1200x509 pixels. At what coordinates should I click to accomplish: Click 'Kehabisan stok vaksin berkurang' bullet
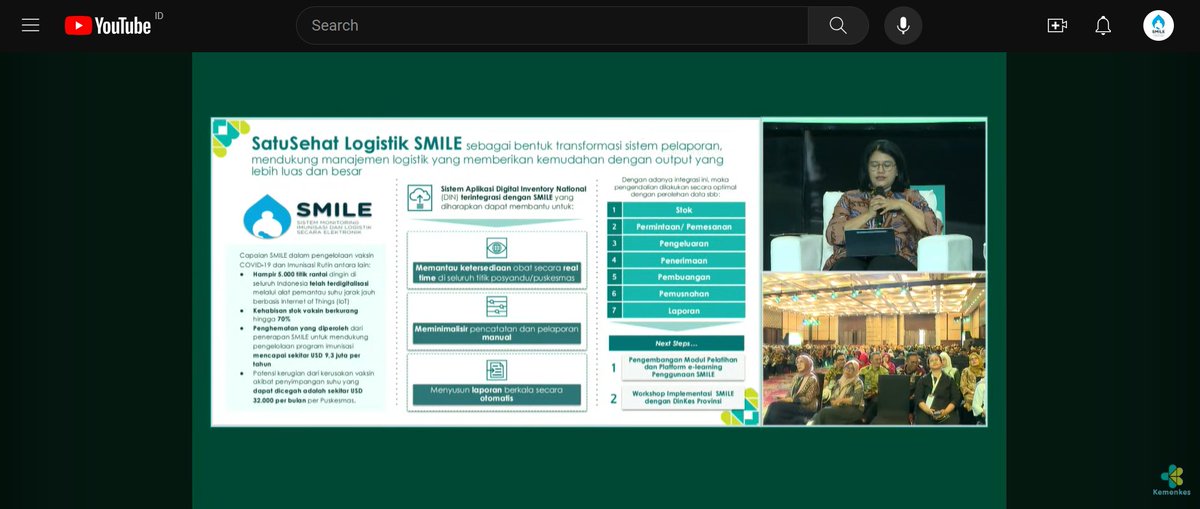point(298,315)
